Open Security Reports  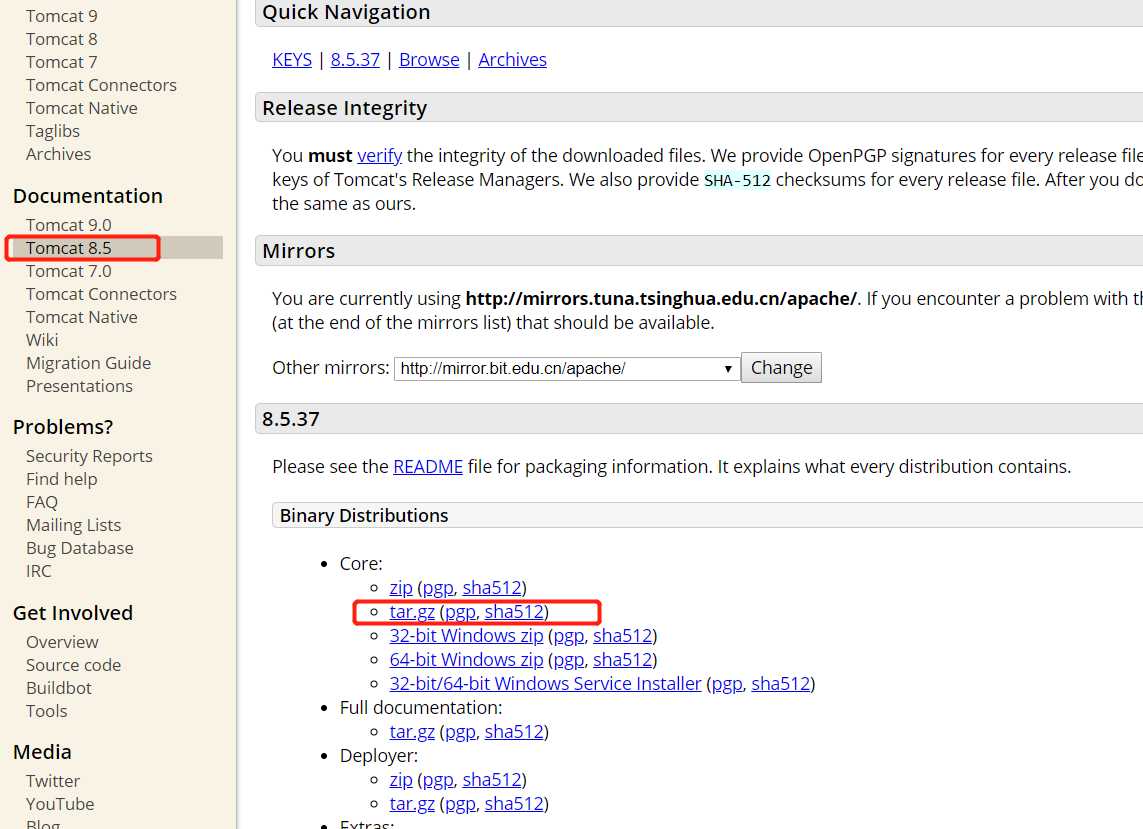pos(89,456)
